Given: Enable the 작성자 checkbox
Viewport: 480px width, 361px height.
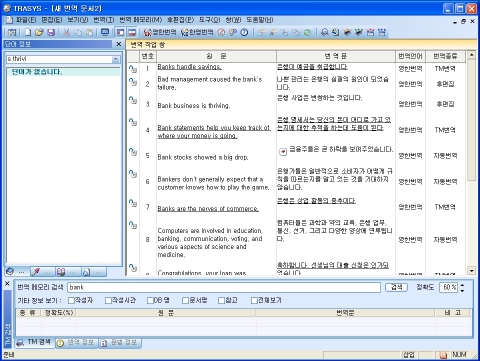Looking at the screenshot, I should pos(71,300).
